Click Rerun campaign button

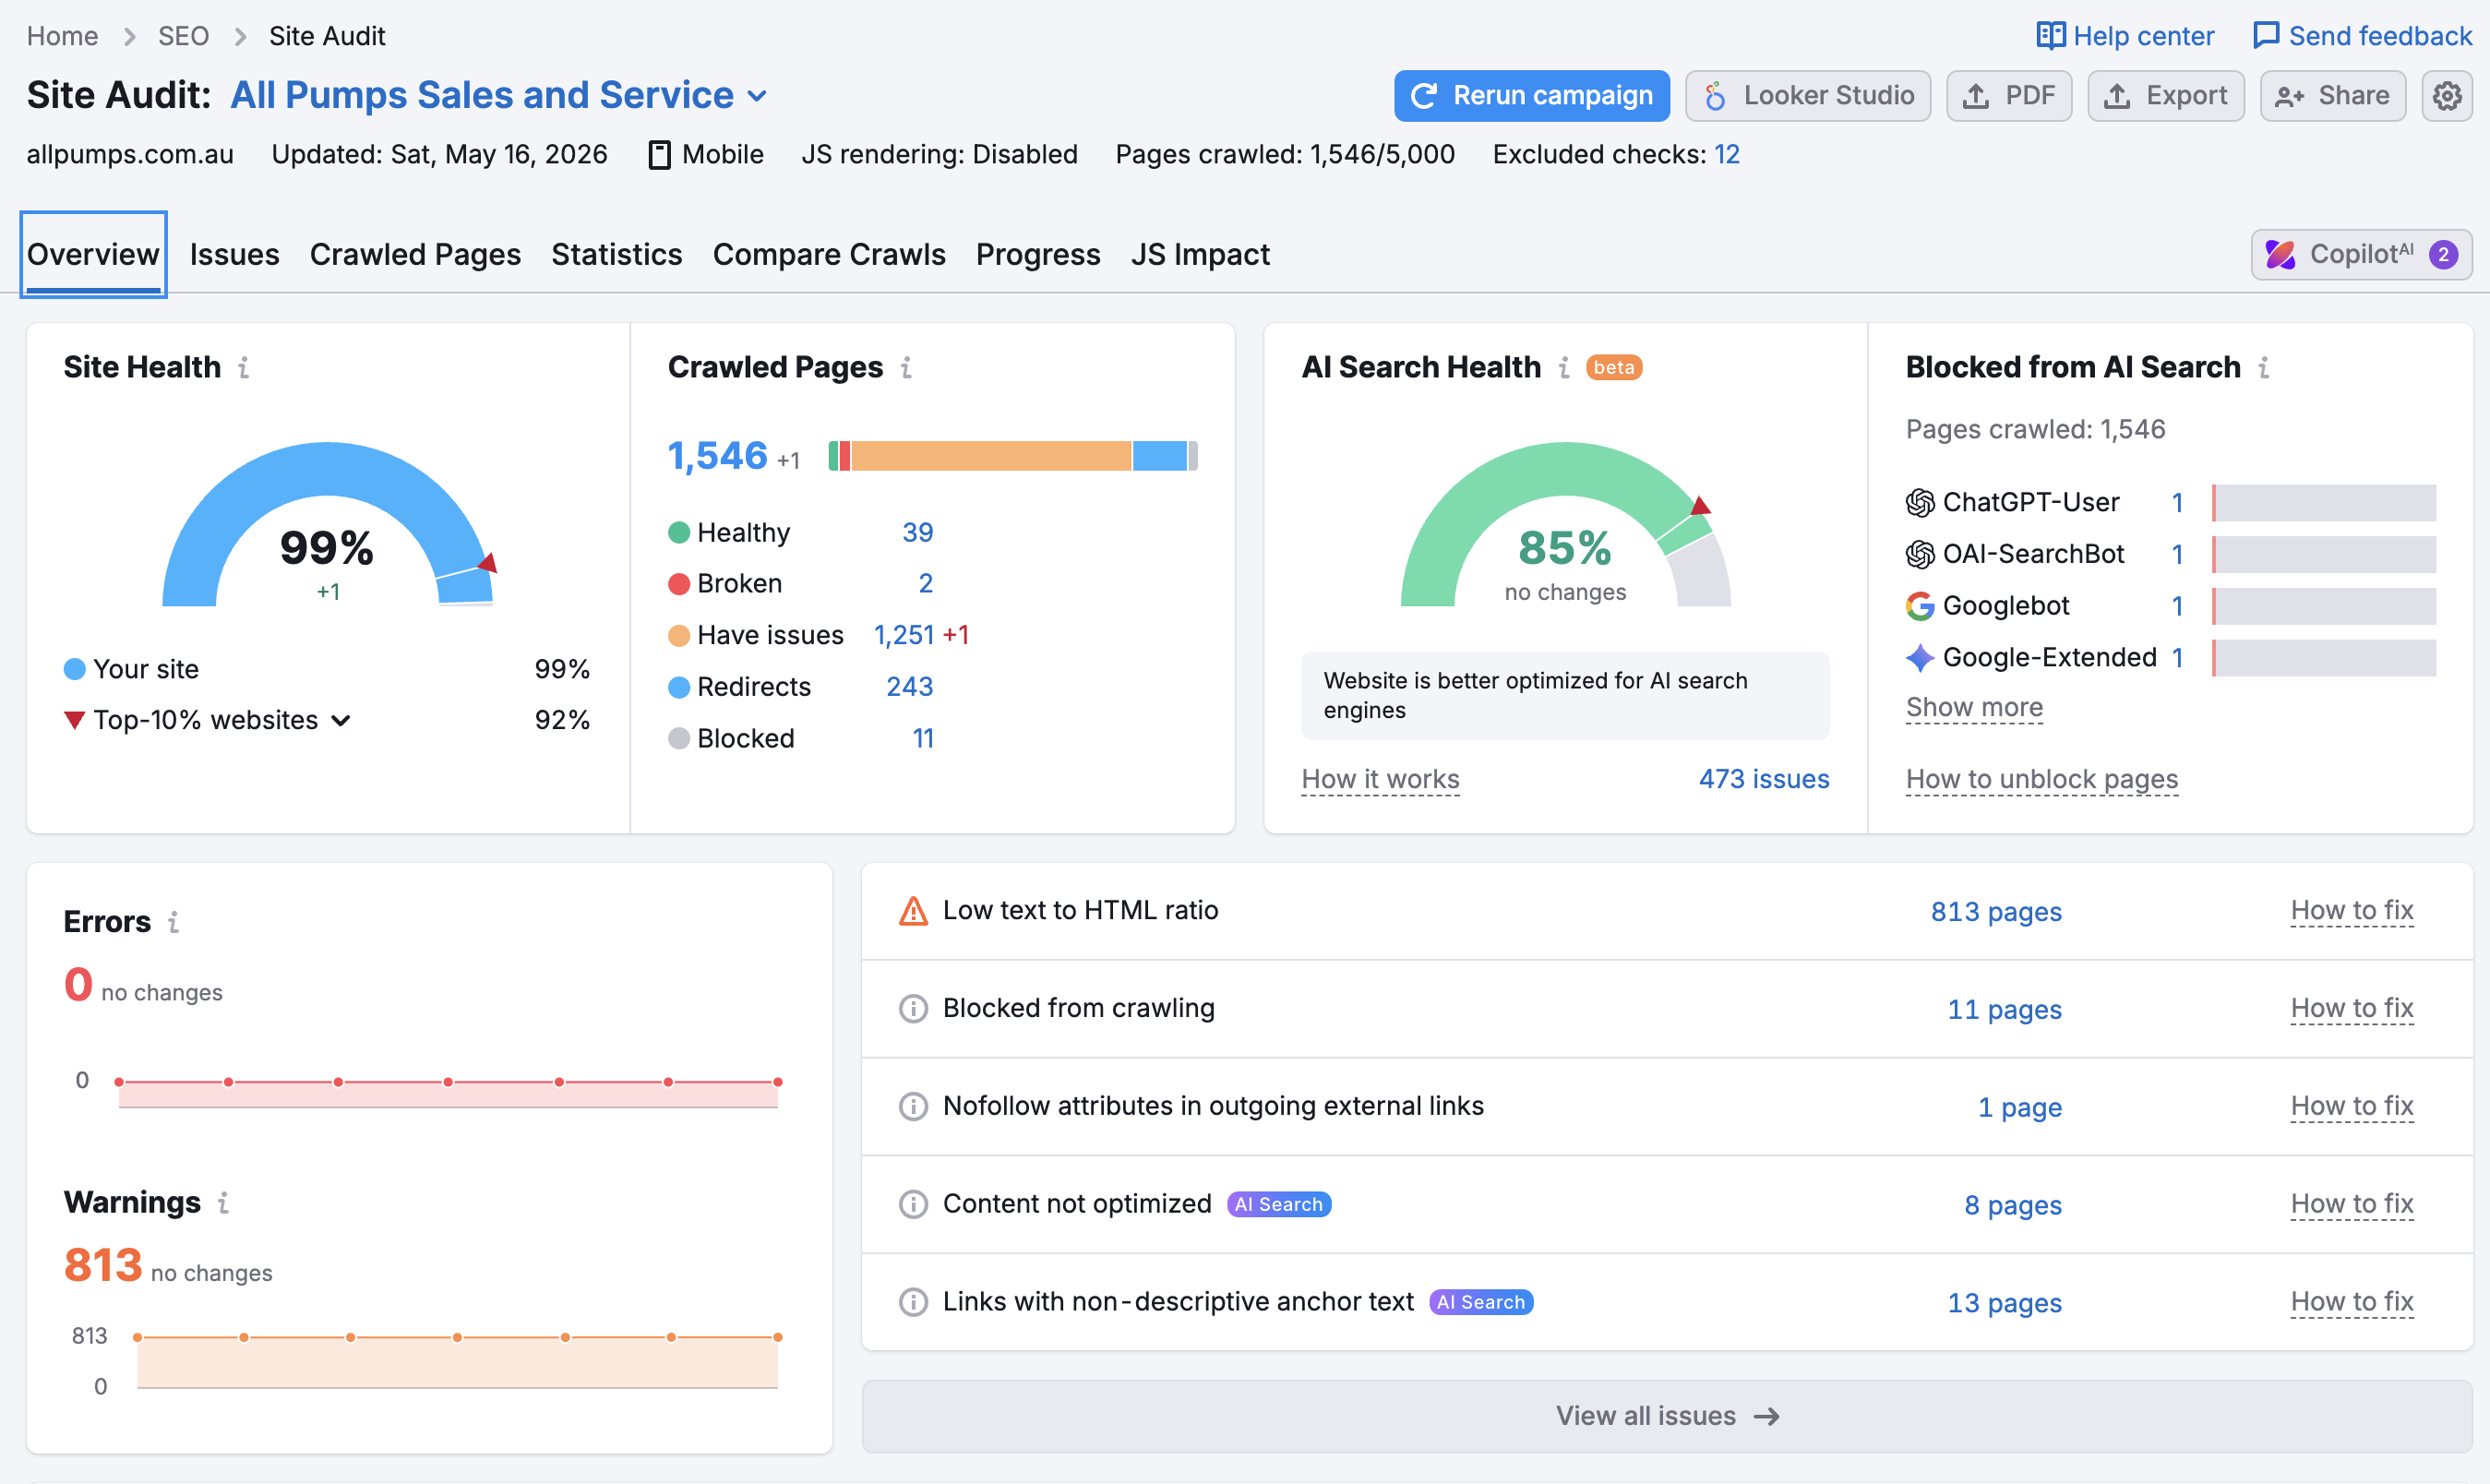click(1532, 96)
